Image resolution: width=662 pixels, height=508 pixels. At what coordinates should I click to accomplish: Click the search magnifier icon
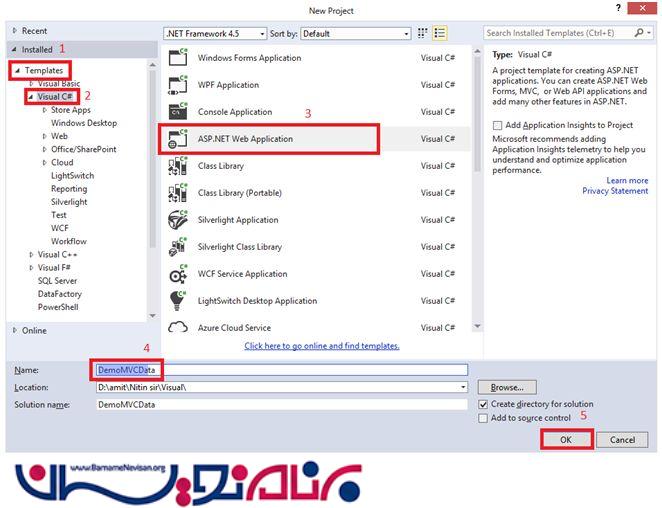point(639,33)
